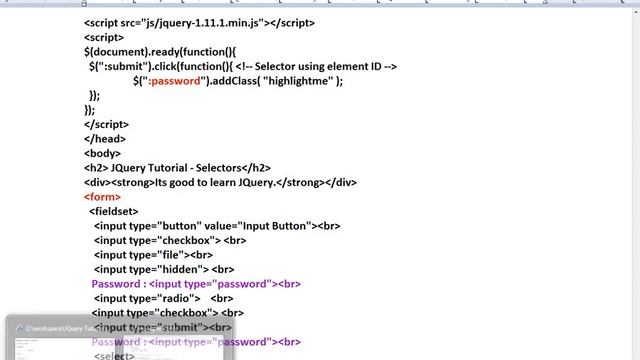The width and height of the screenshot is (640, 360).
Task: Click the input type="hidden" line
Action: pos(164,269)
